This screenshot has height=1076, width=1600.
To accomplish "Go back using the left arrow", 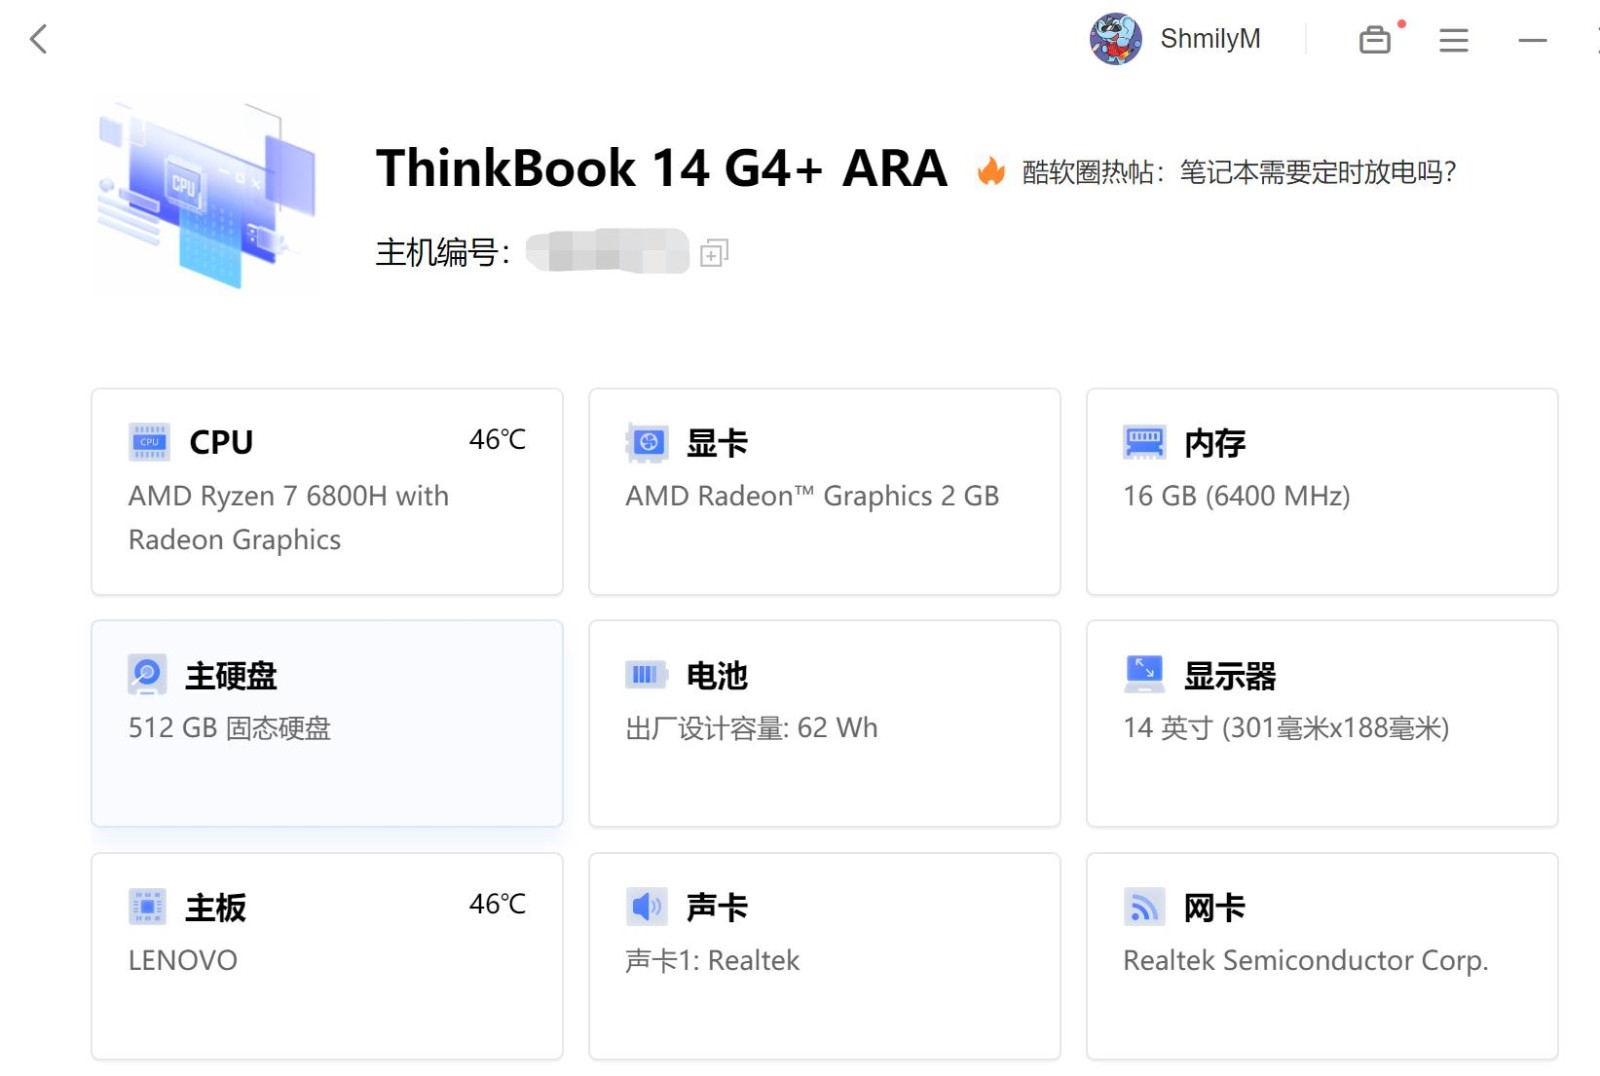I will click(x=39, y=40).
